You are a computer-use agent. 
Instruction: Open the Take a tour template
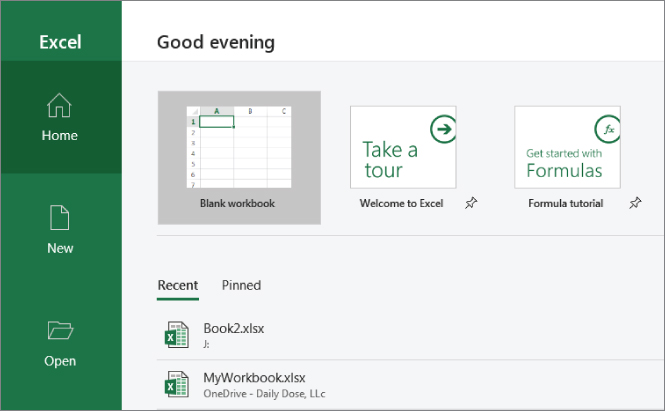point(403,147)
